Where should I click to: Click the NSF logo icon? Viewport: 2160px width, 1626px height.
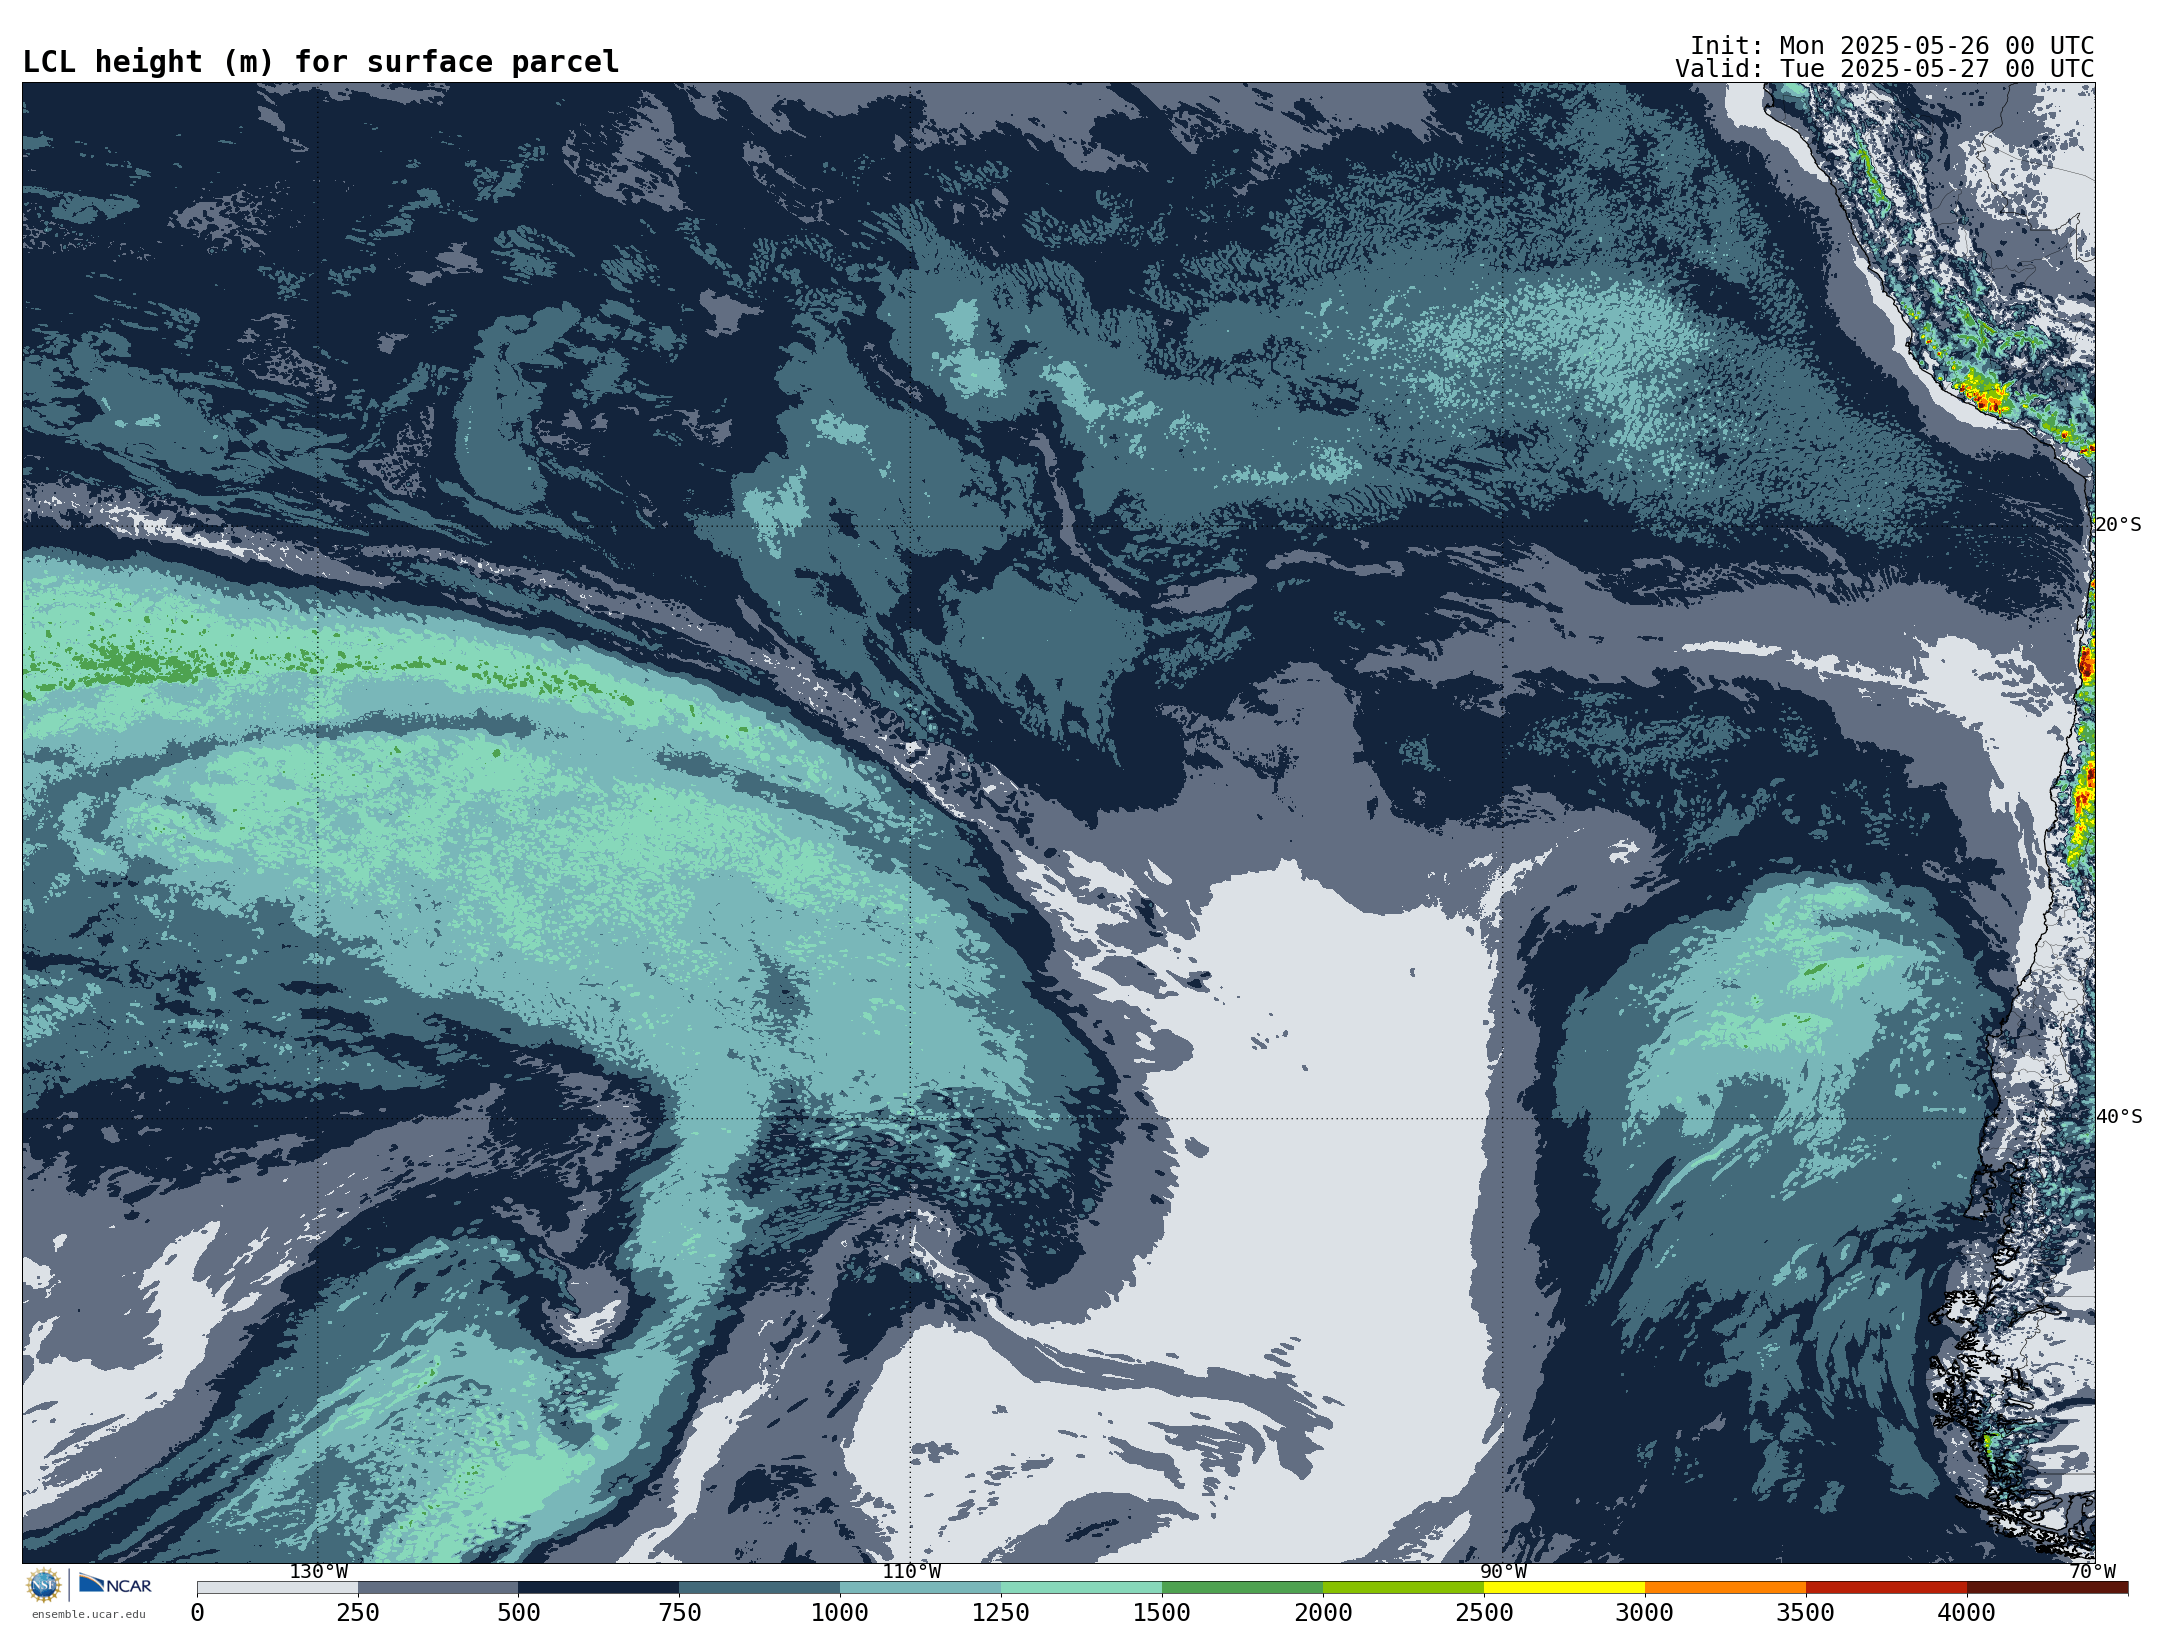pos(44,1585)
